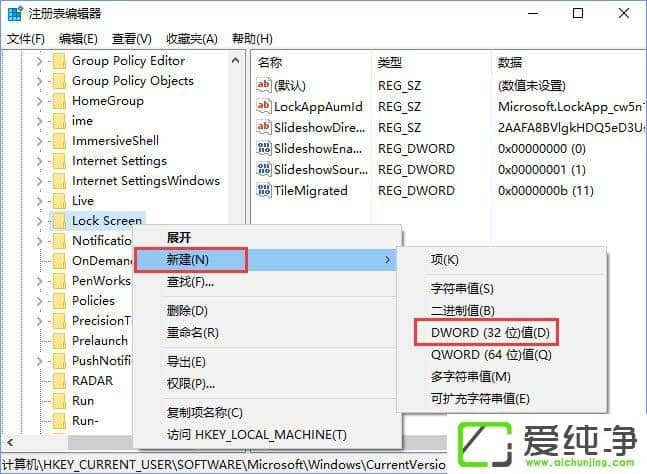This screenshot has height=474, width=647.
Task: Open the 编辑(E) menu
Action: (78, 39)
